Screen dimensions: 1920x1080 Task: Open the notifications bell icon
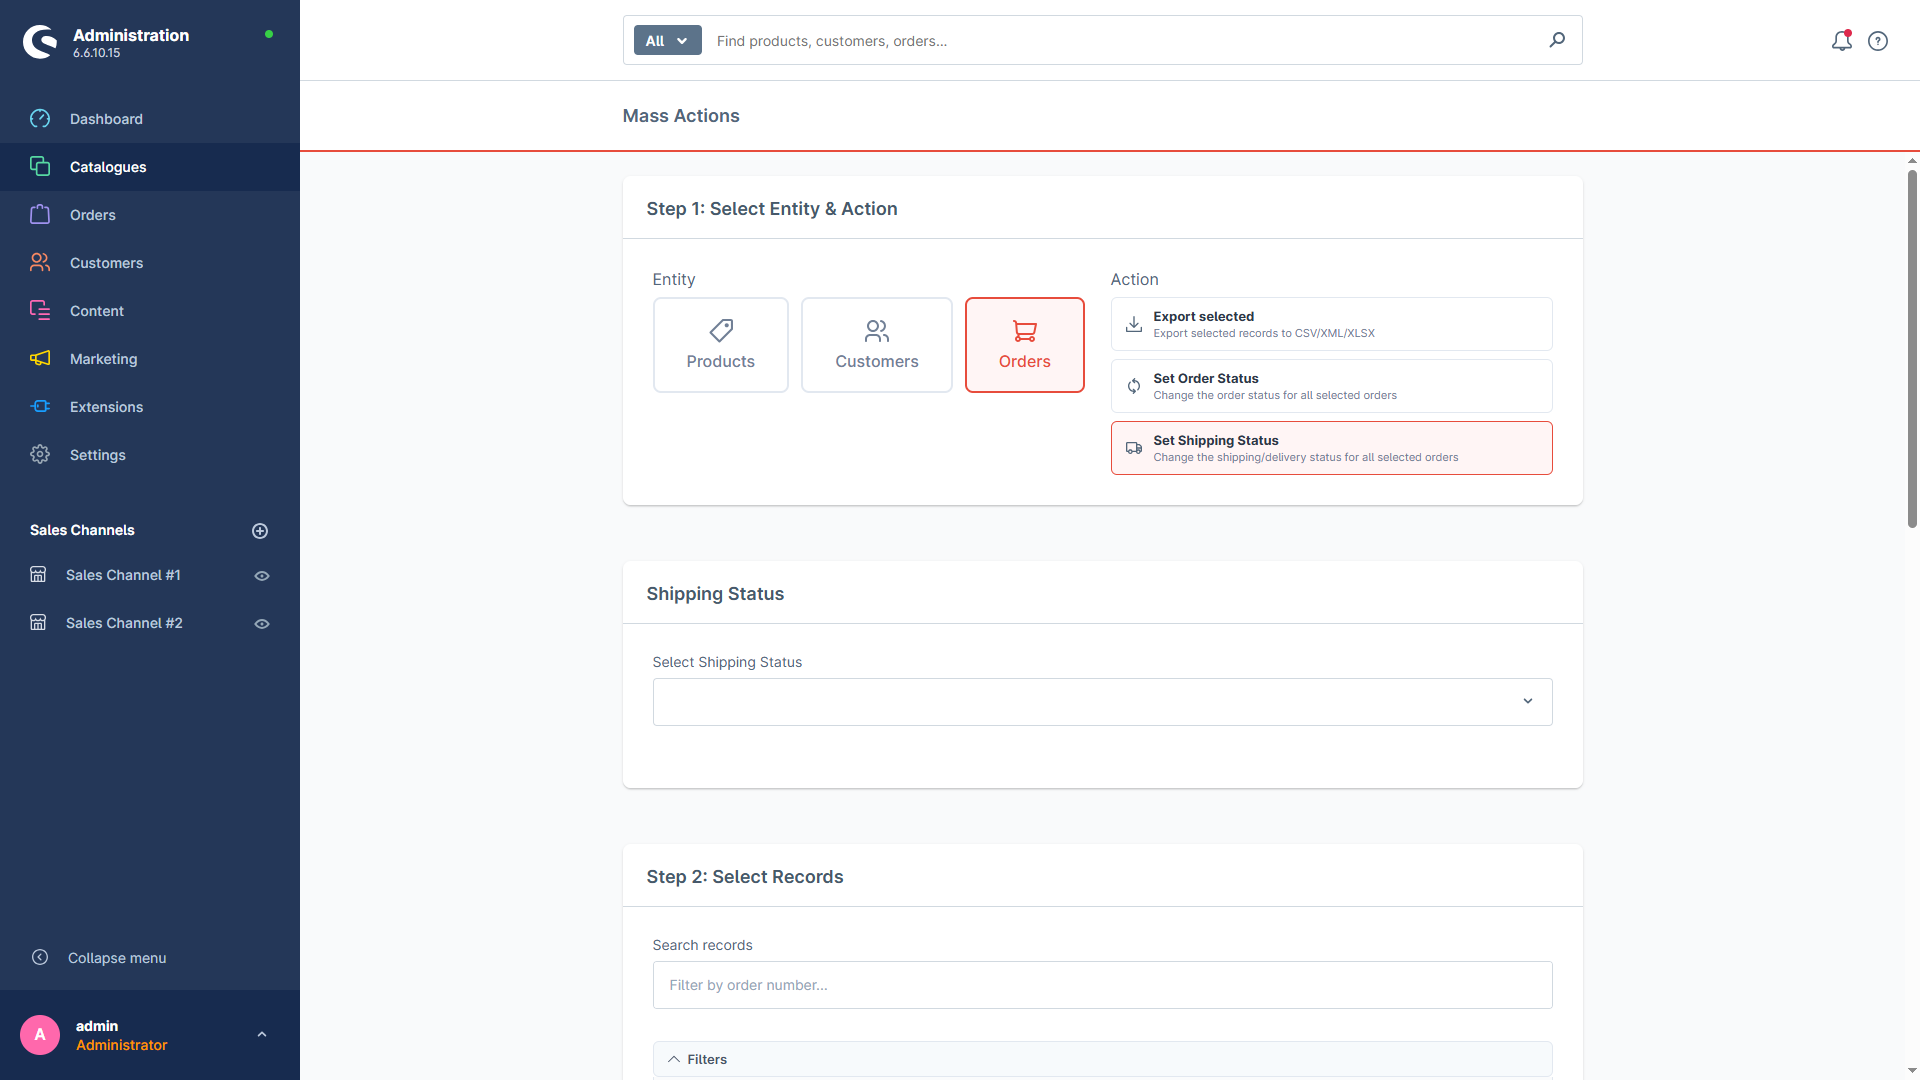click(1841, 41)
